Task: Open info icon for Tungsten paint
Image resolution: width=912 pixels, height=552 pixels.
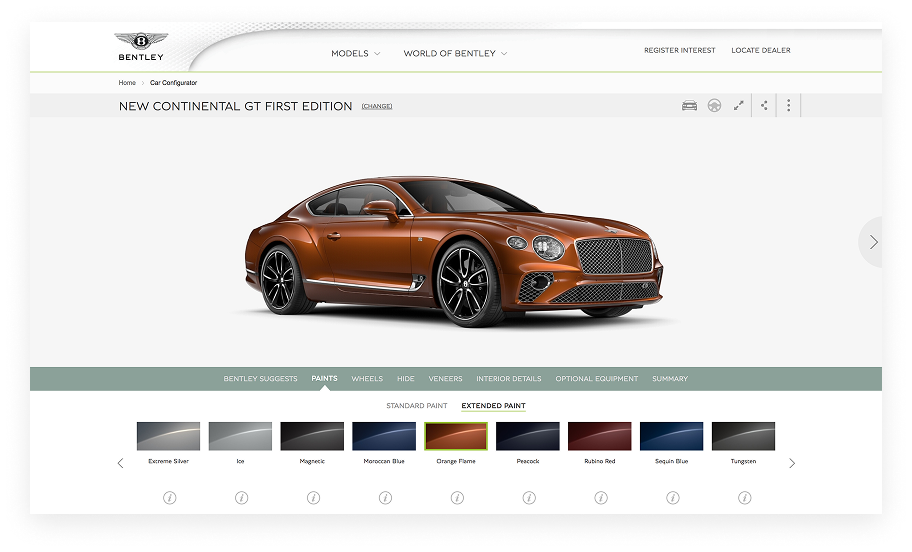Action: pos(744,498)
